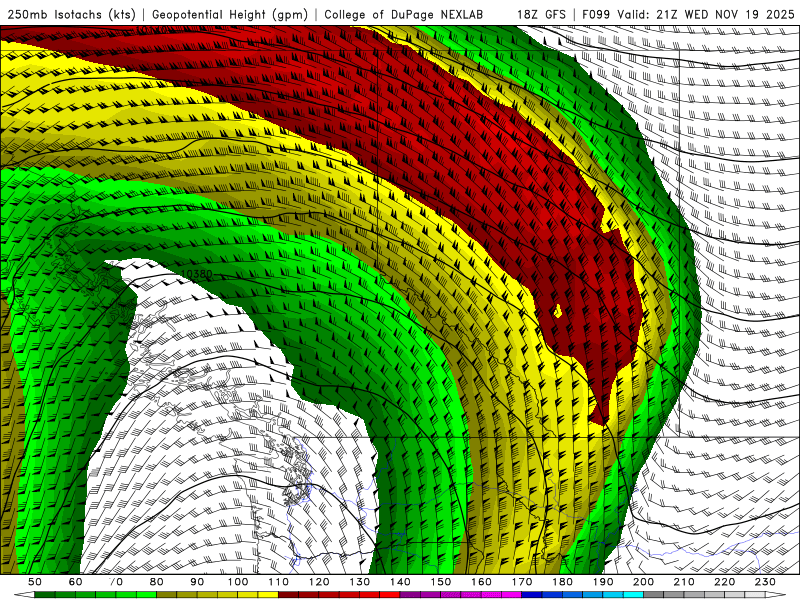Viewport: 800px width, 600px height.
Task: Select the 190 scale value
Action: [x=603, y=582]
